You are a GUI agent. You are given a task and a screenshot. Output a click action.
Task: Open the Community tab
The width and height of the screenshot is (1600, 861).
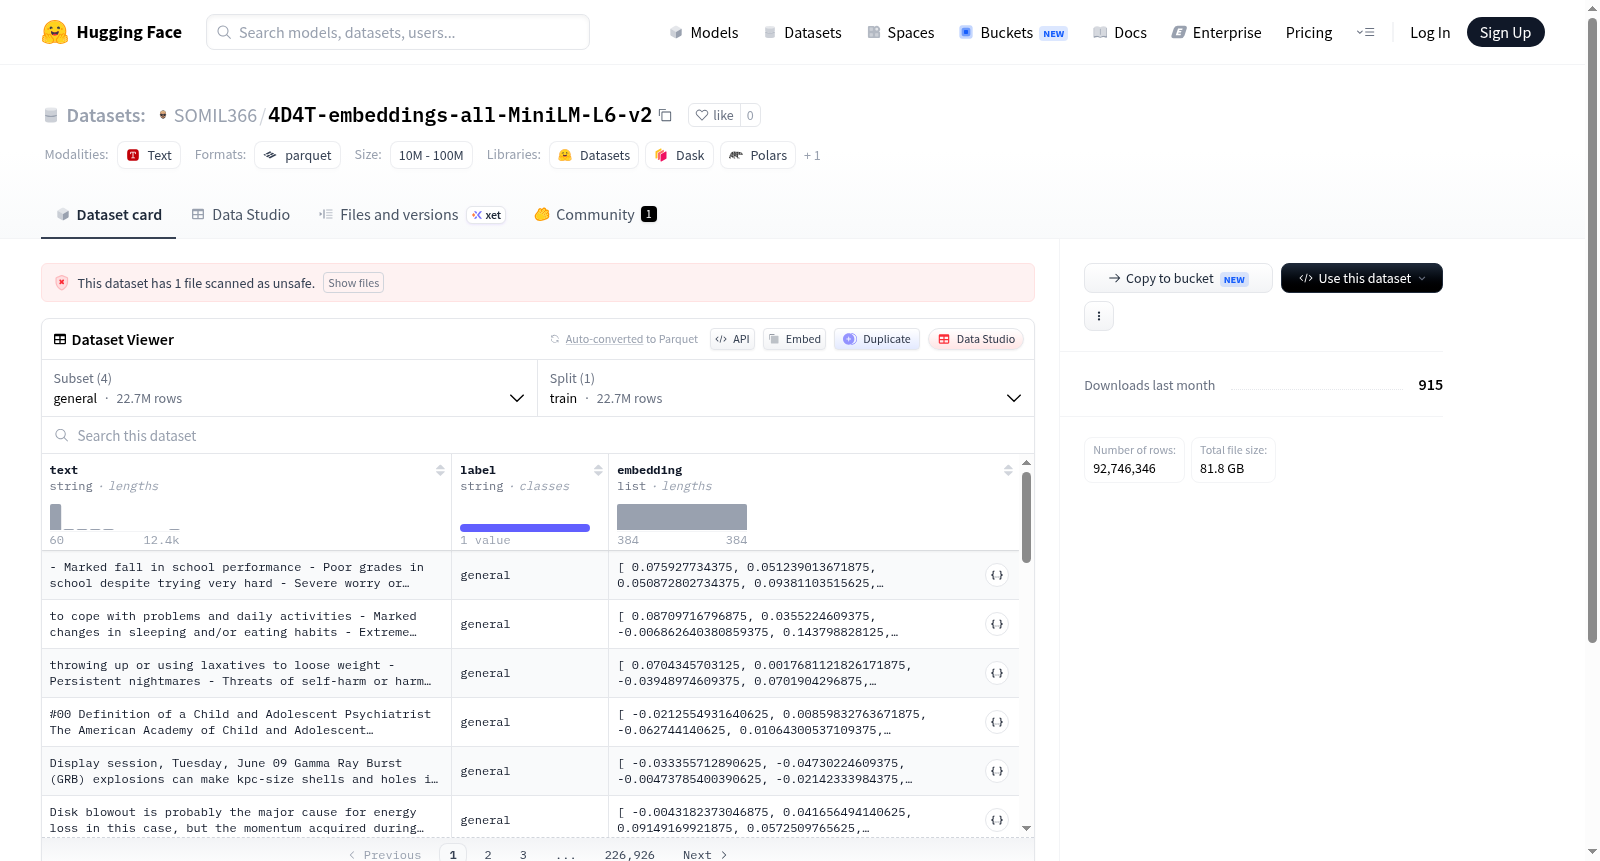click(595, 214)
